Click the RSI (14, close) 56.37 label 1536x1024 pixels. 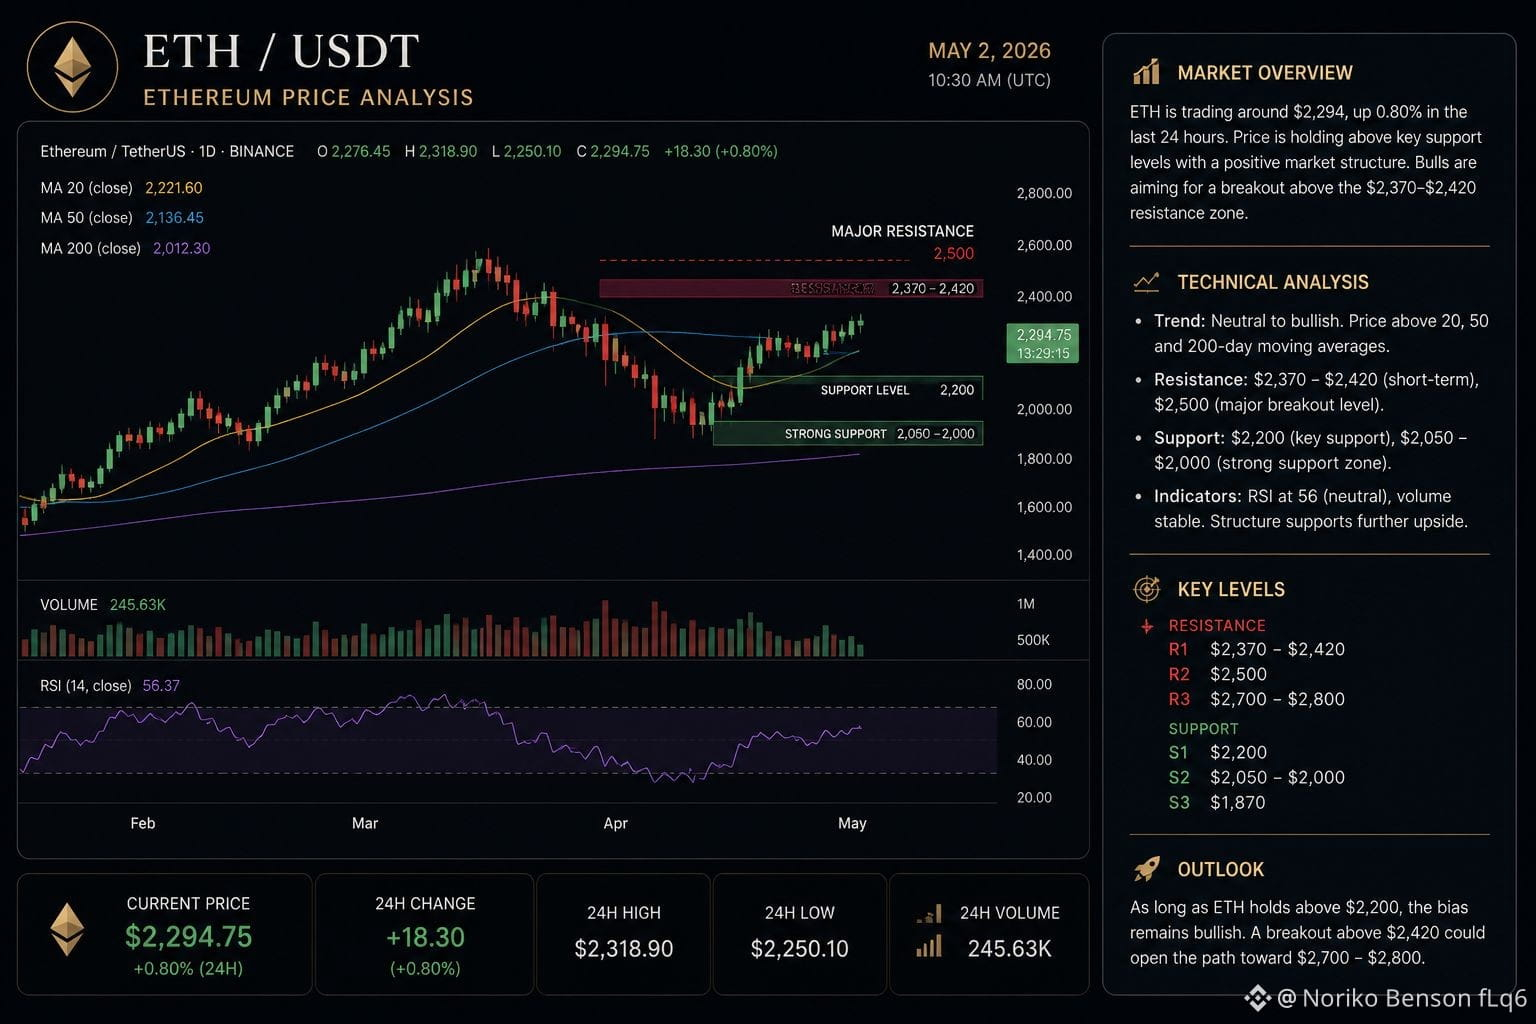coord(110,686)
